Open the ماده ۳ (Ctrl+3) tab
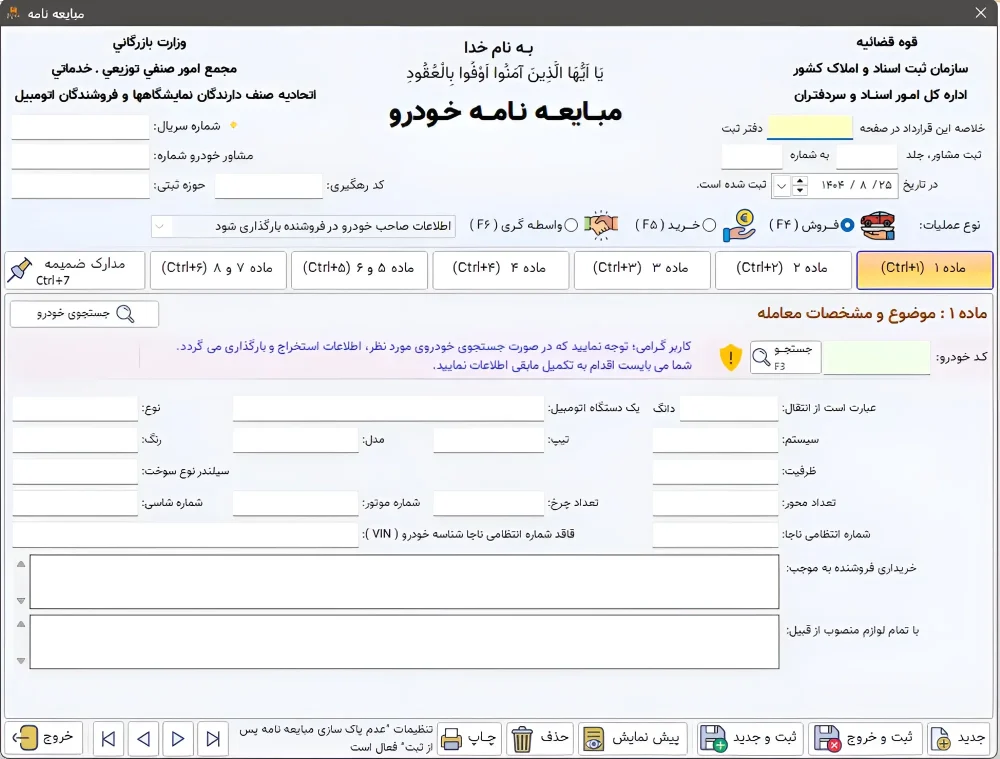1000x759 pixels. click(642, 270)
